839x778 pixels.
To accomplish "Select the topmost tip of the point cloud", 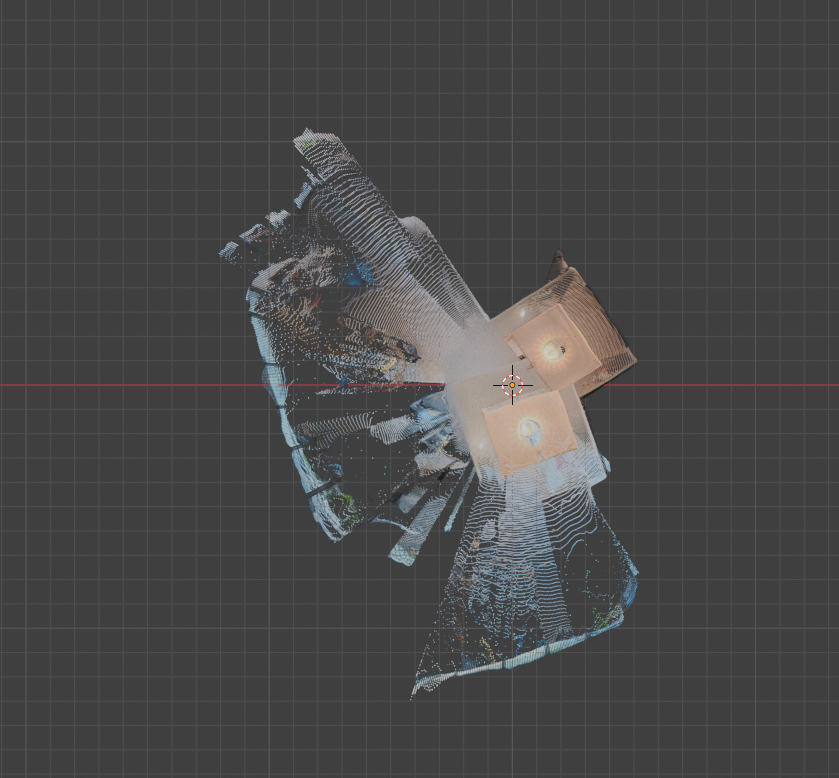I will coord(305,133).
